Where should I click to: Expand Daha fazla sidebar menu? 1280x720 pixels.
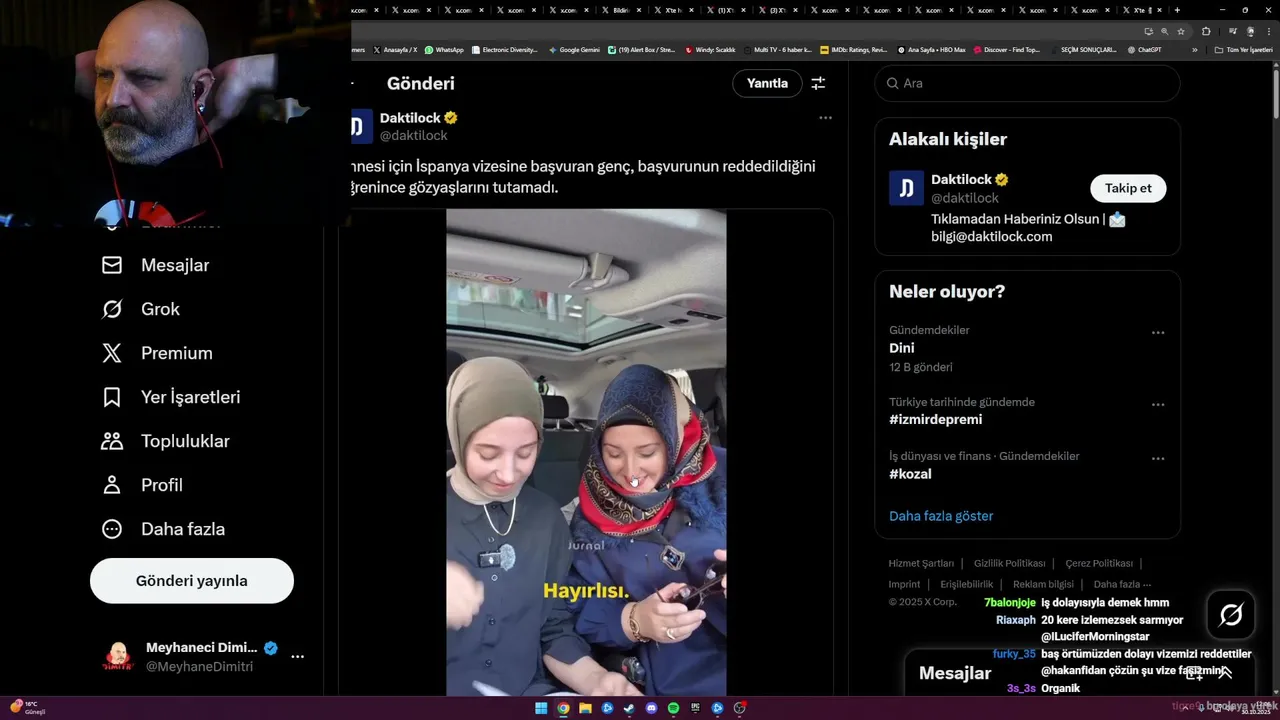coord(163,529)
